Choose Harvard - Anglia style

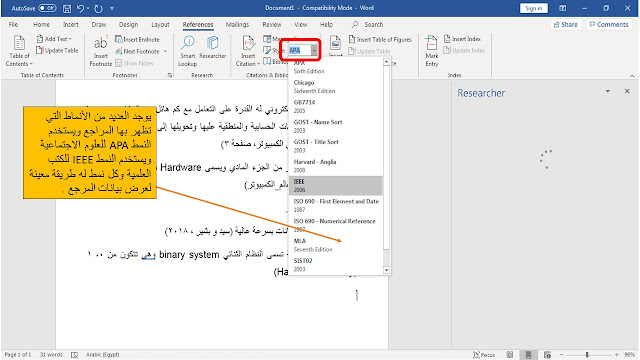pyautogui.click(x=336, y=166)
